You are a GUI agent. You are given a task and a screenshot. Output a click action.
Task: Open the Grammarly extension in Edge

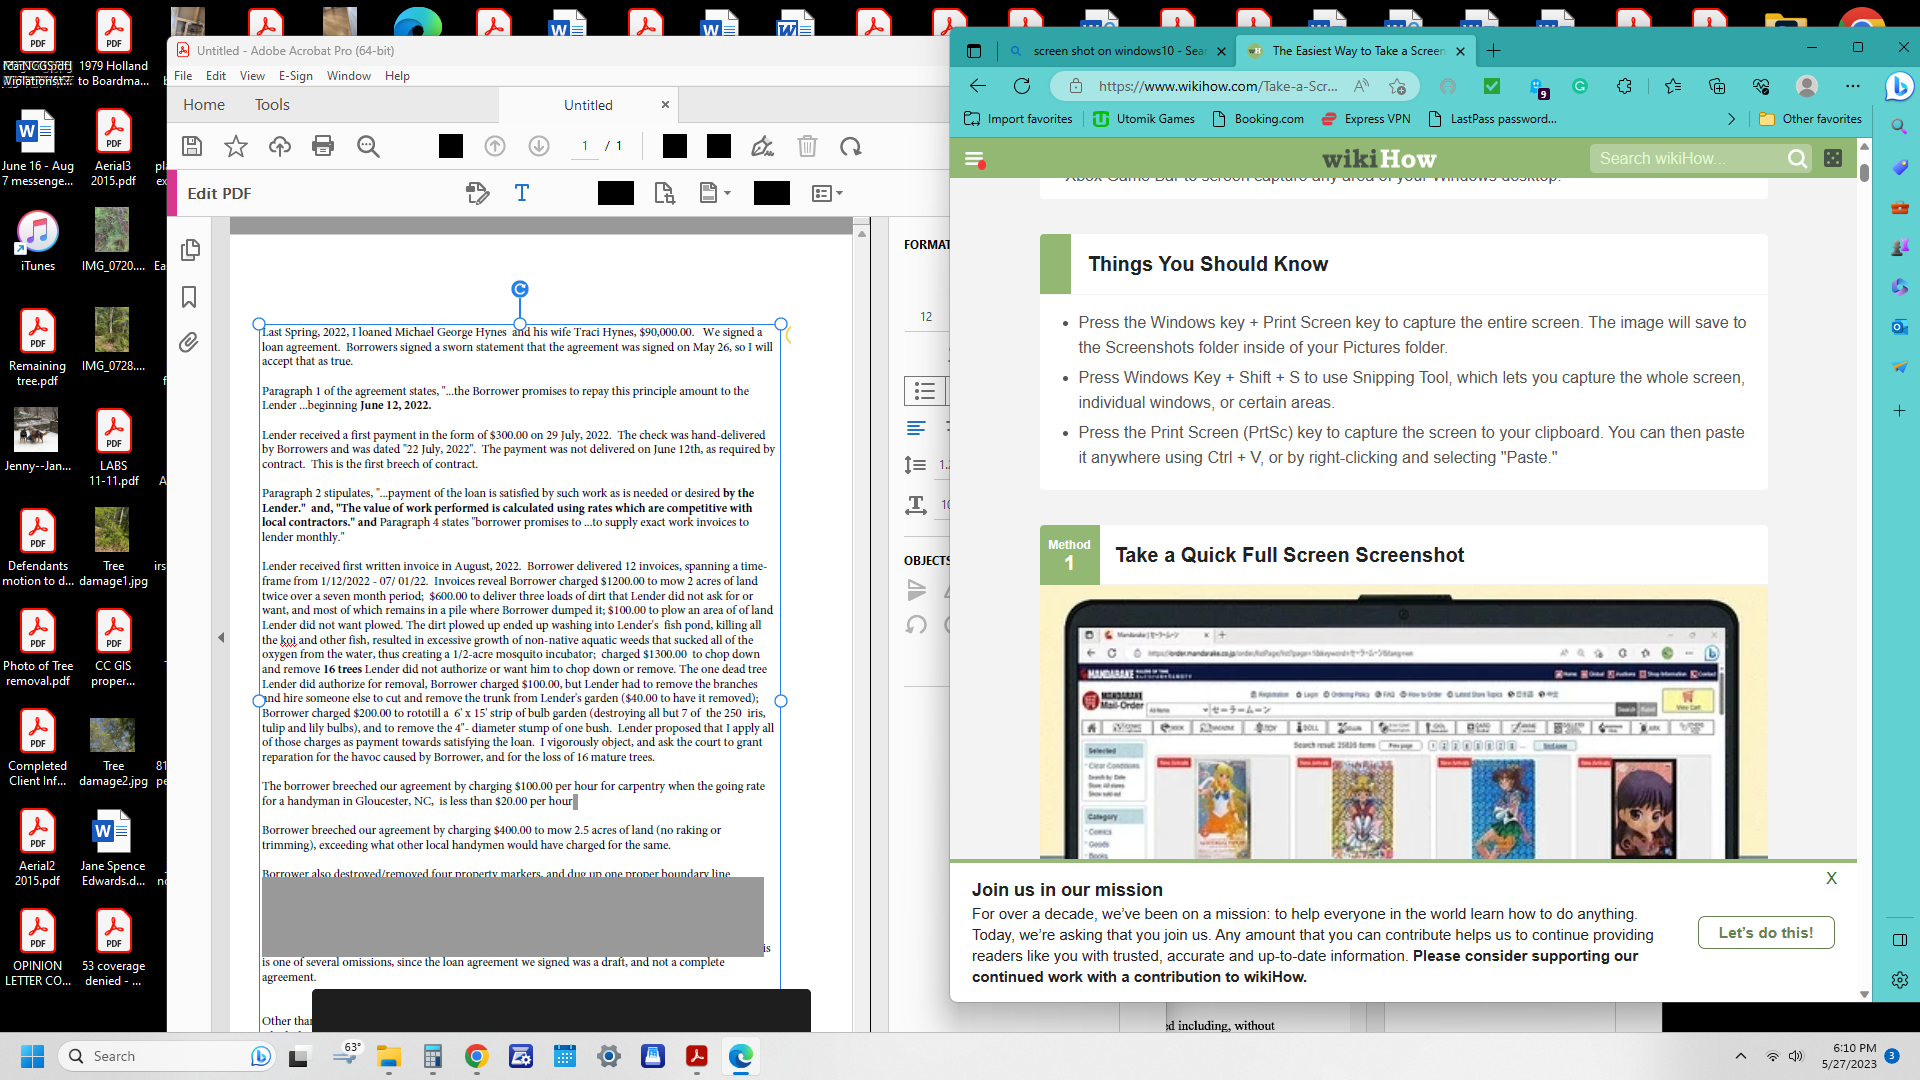click(x=1581, y=87)
